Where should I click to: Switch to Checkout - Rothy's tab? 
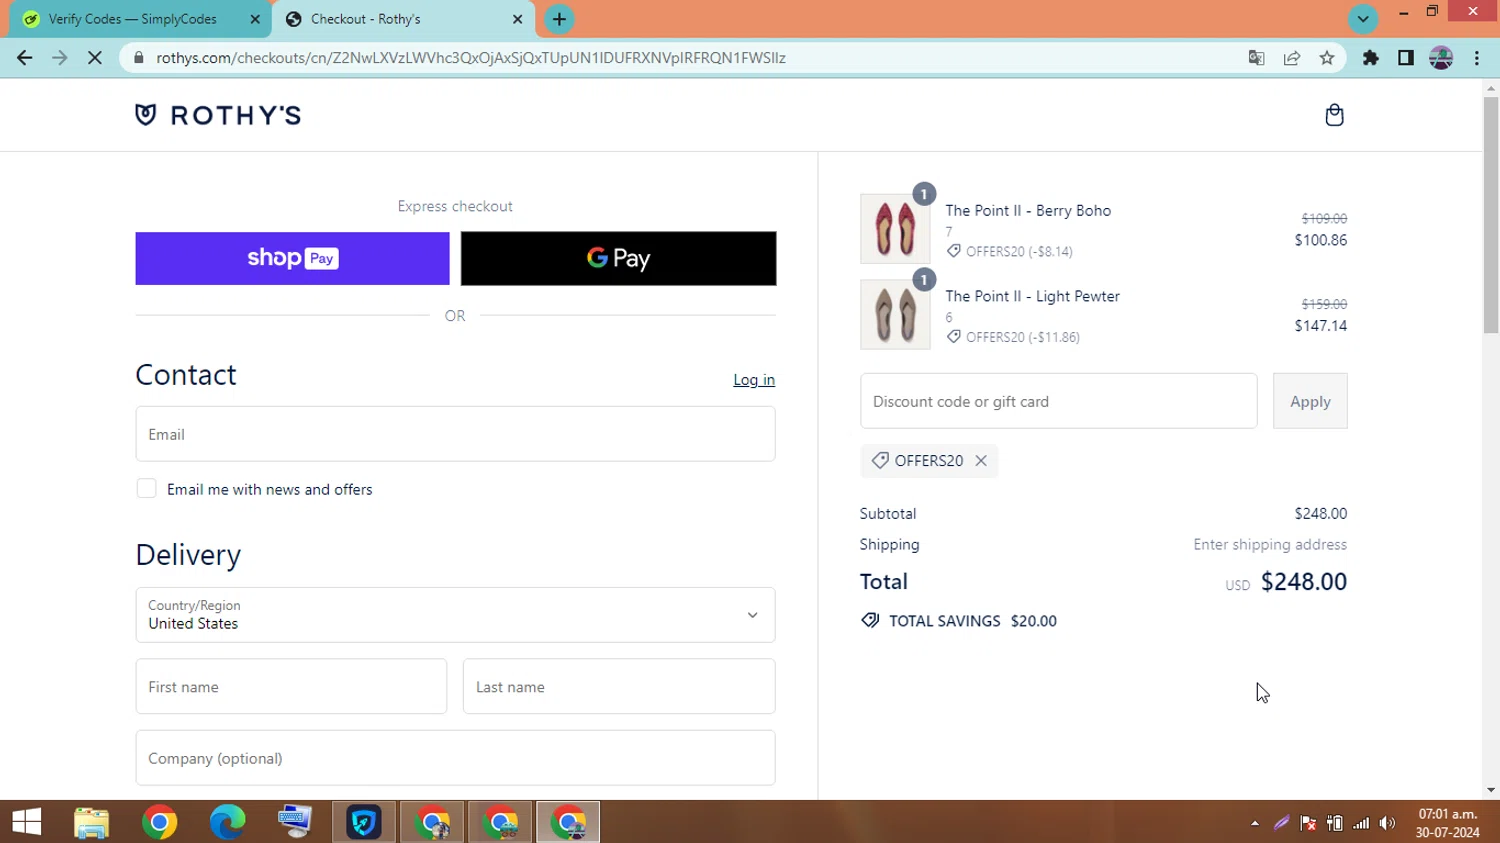[403, 19]
